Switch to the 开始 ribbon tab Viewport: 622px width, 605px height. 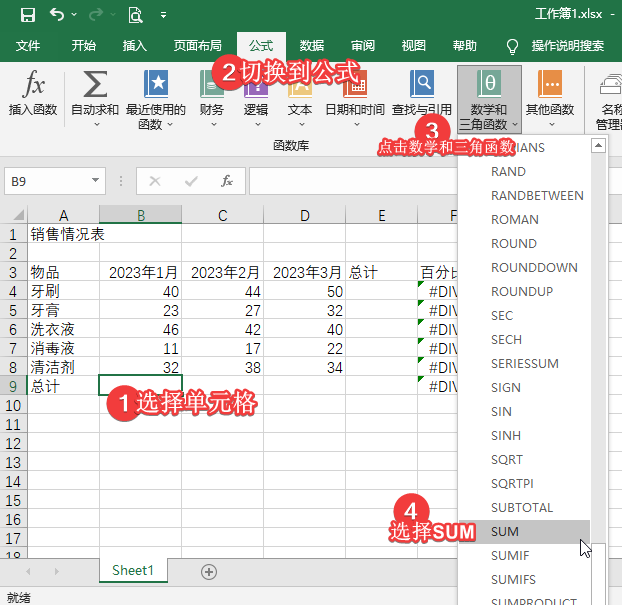[x=84, y=46]
